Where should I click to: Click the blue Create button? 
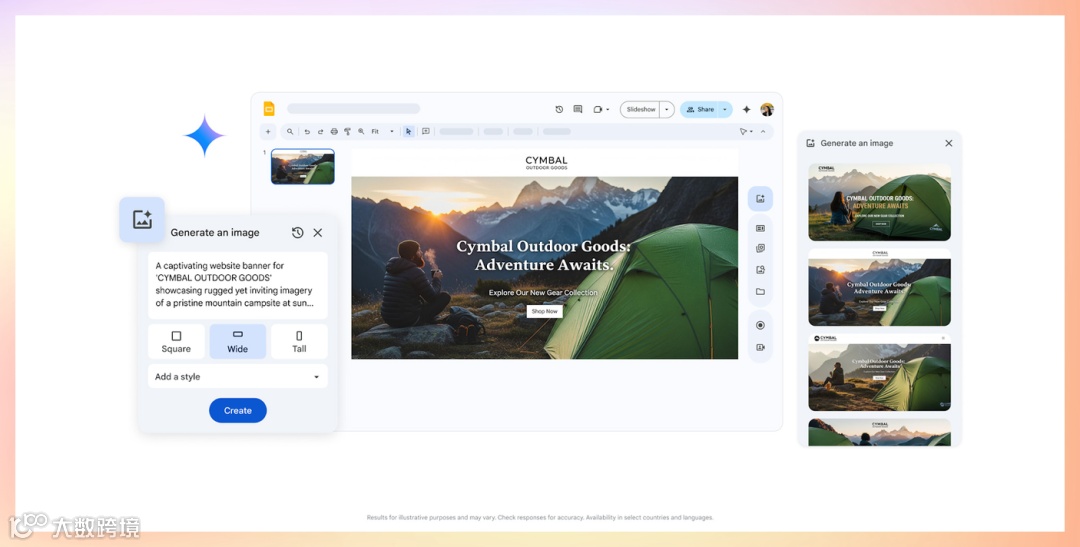(x=238, y=411)
